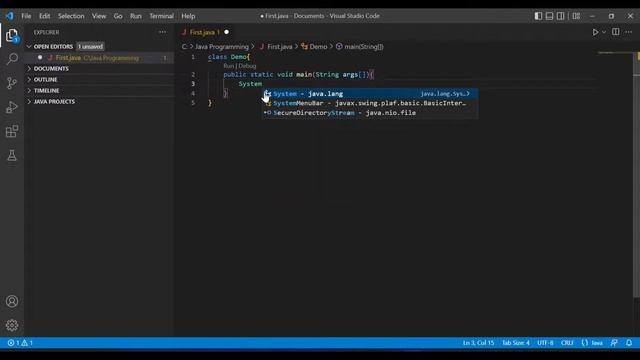Expand the Java Projects section
The width and height of the screenshot is (640, 360).
click(99, 102)
